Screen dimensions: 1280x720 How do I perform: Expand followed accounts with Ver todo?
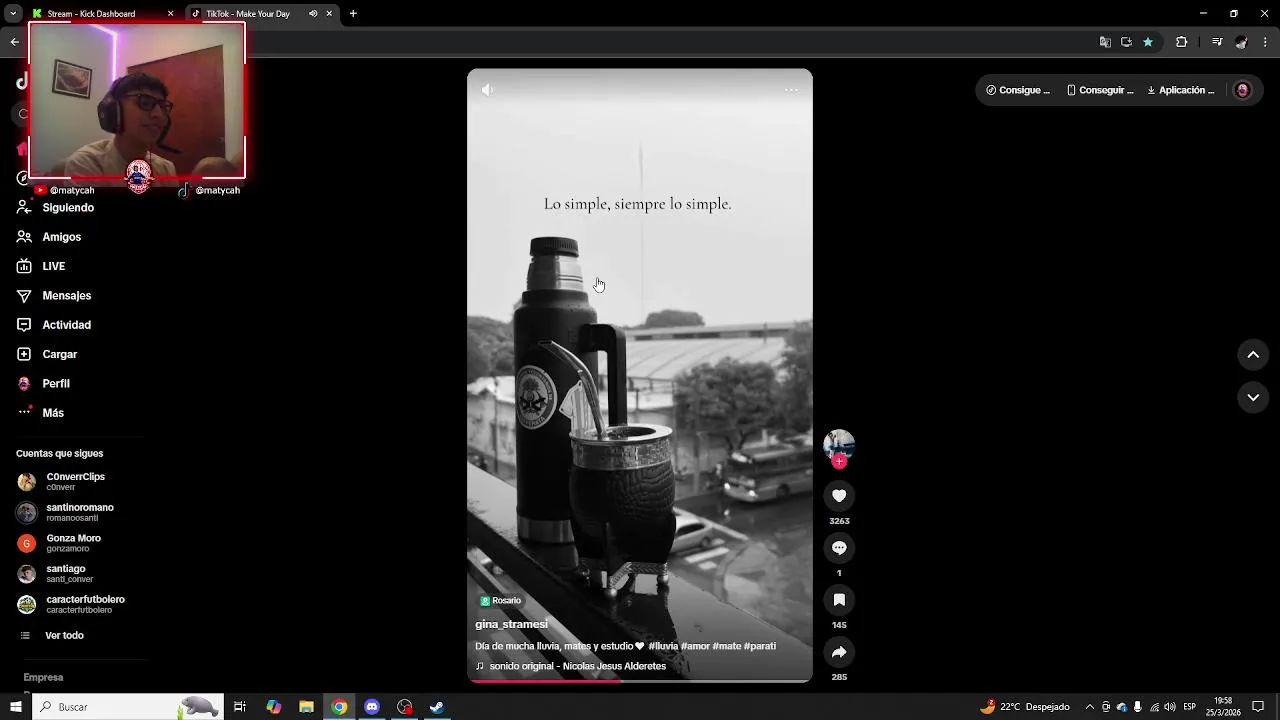pos(64,636)
